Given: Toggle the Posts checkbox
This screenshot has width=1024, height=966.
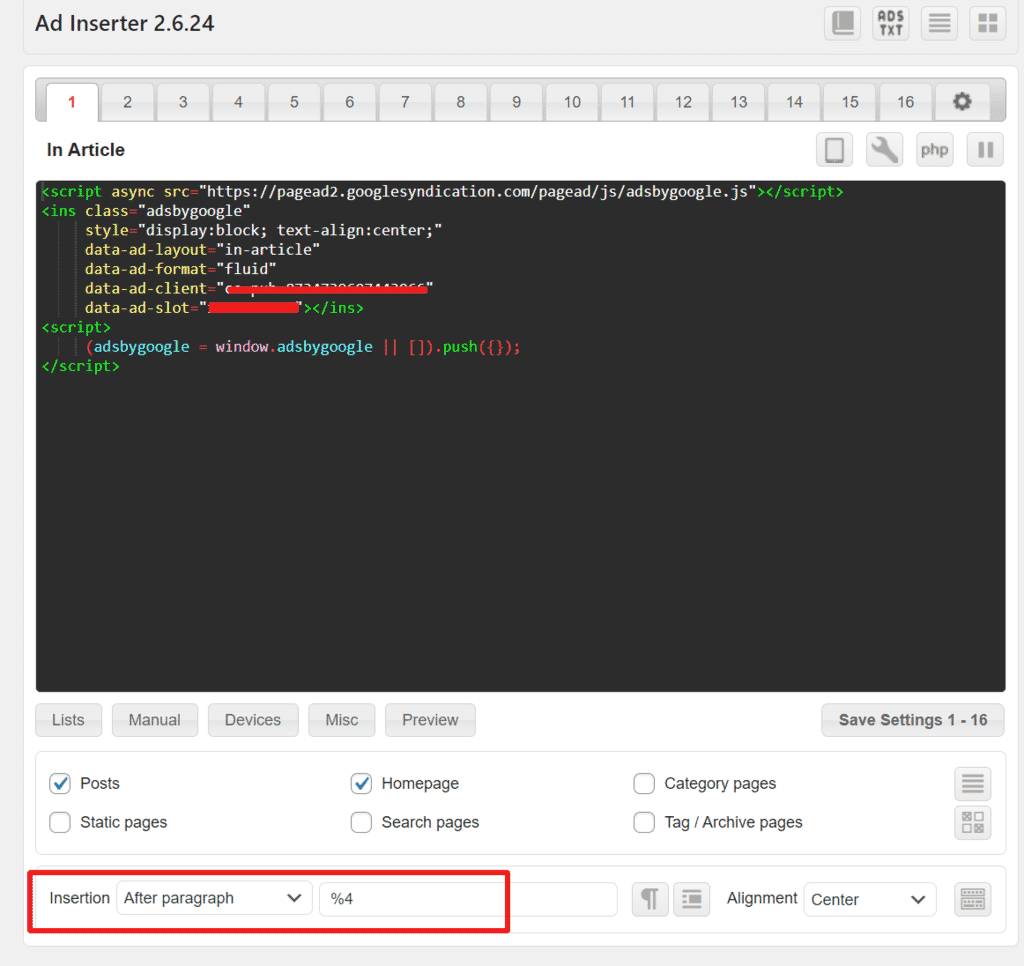Looking at the screenshot, I should click(60, 783).
